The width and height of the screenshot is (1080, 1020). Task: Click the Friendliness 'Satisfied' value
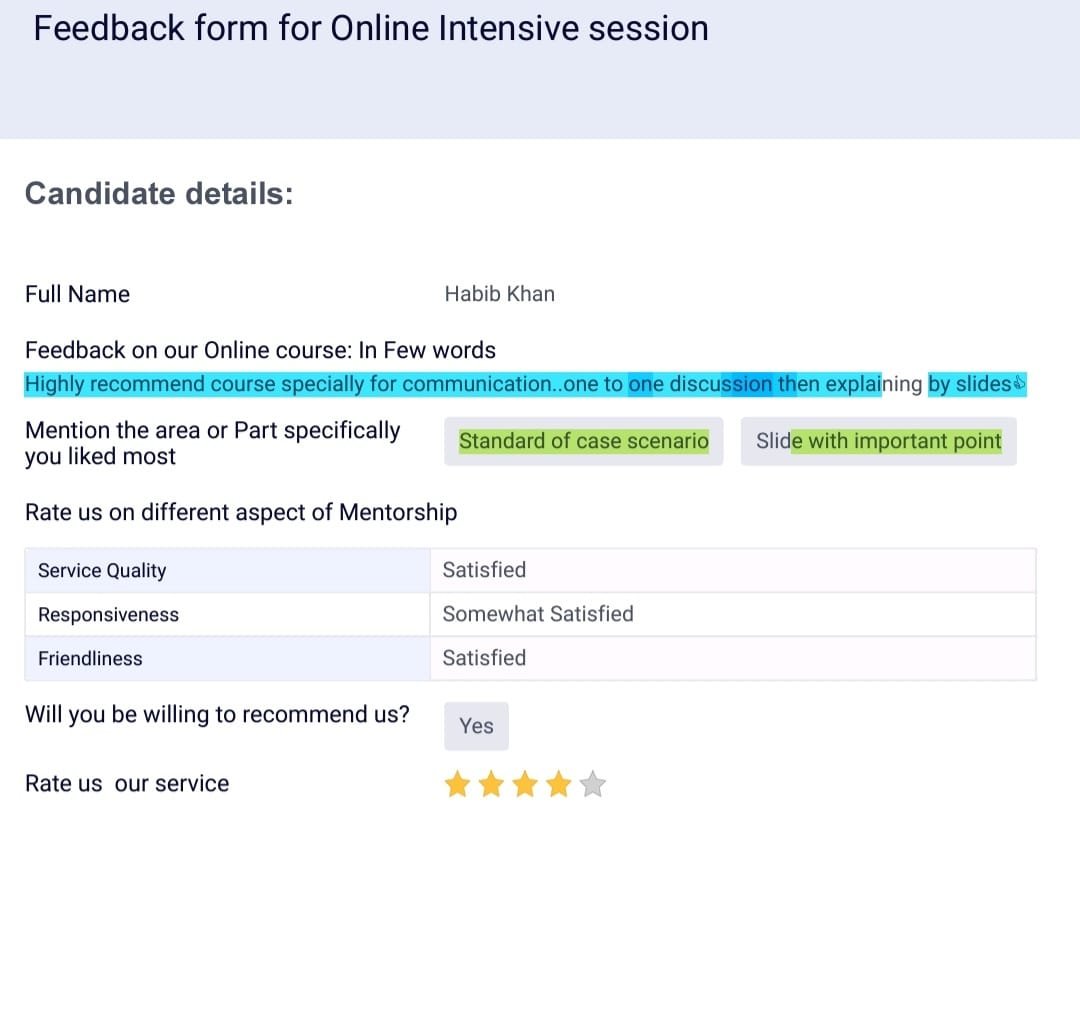click(x=484, y=658)
